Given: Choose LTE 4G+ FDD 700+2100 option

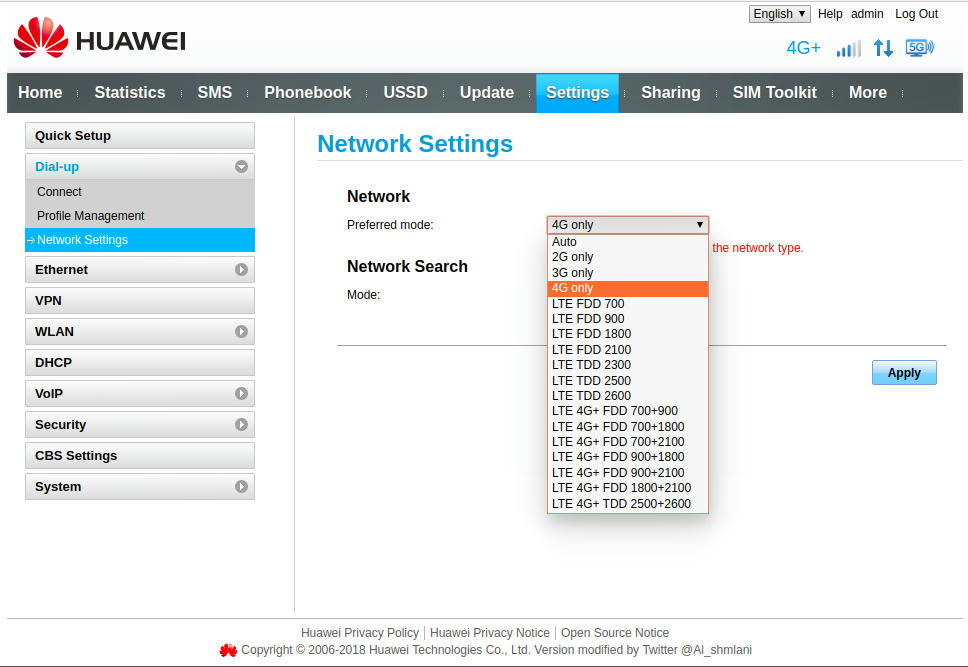Looking at the screenshot, I should 628,442.
